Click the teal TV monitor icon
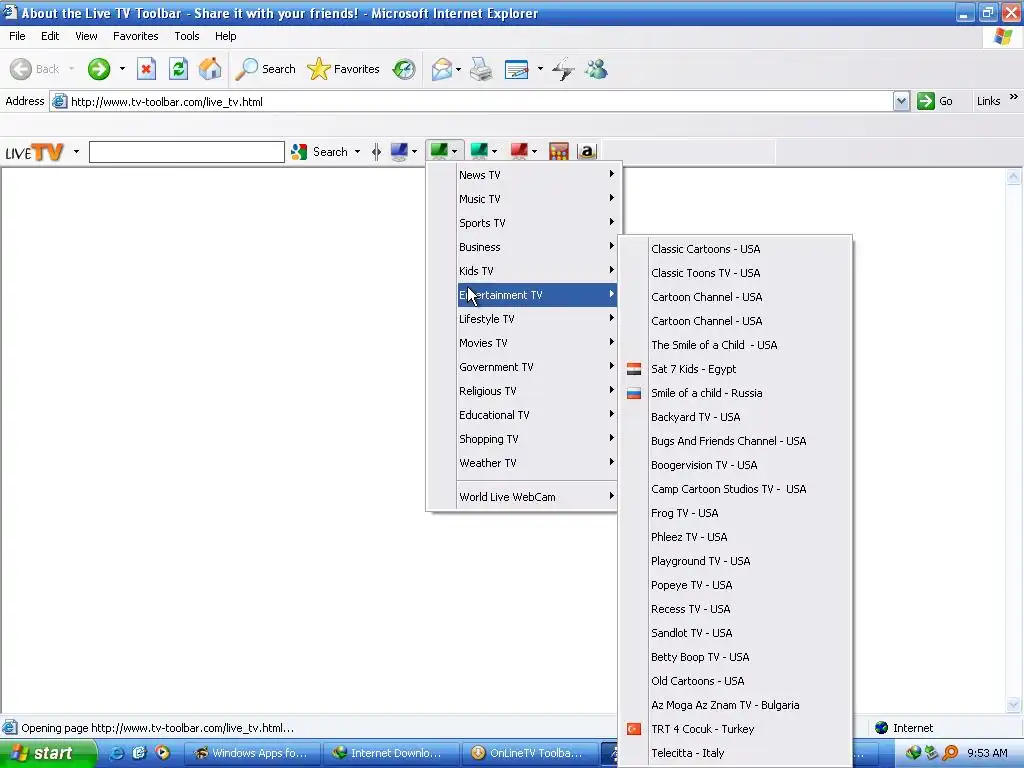This screenshot has height=768, width=1024. pos(479,152)
